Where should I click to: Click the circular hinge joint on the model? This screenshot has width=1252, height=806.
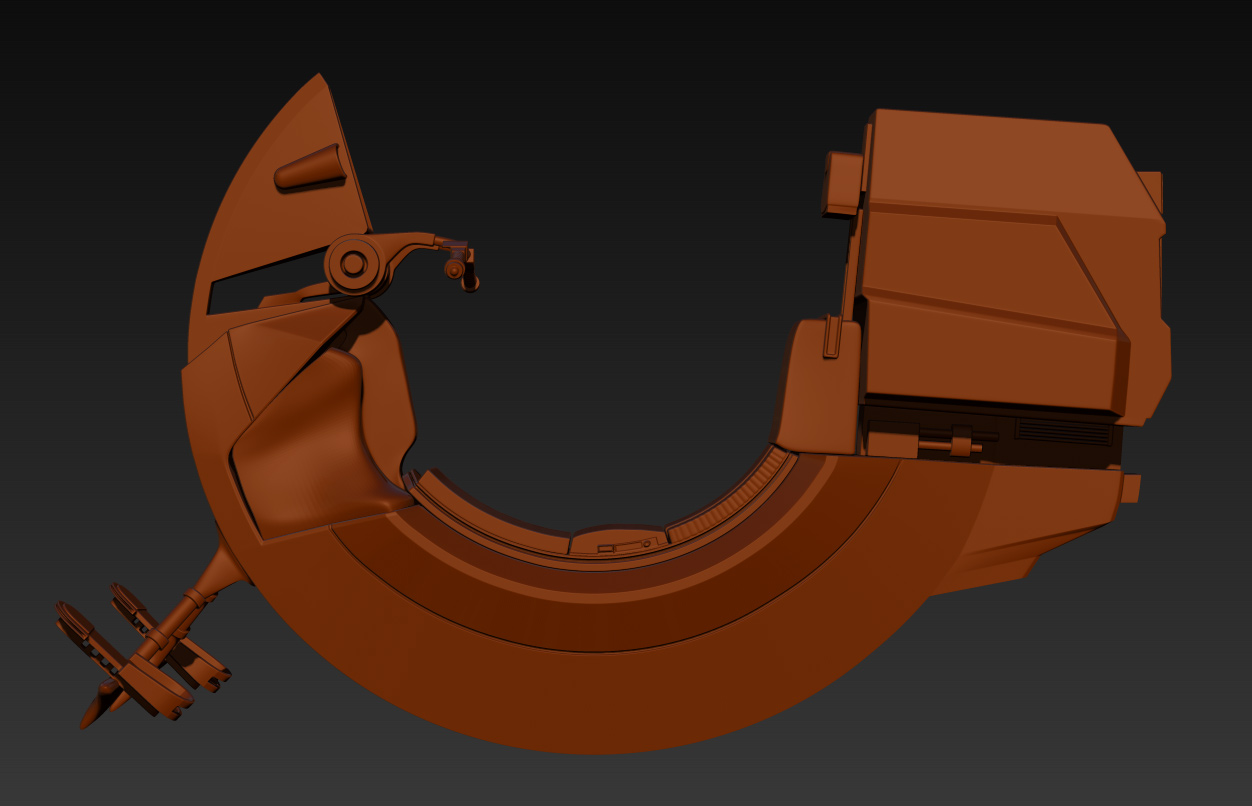(353, 264)
